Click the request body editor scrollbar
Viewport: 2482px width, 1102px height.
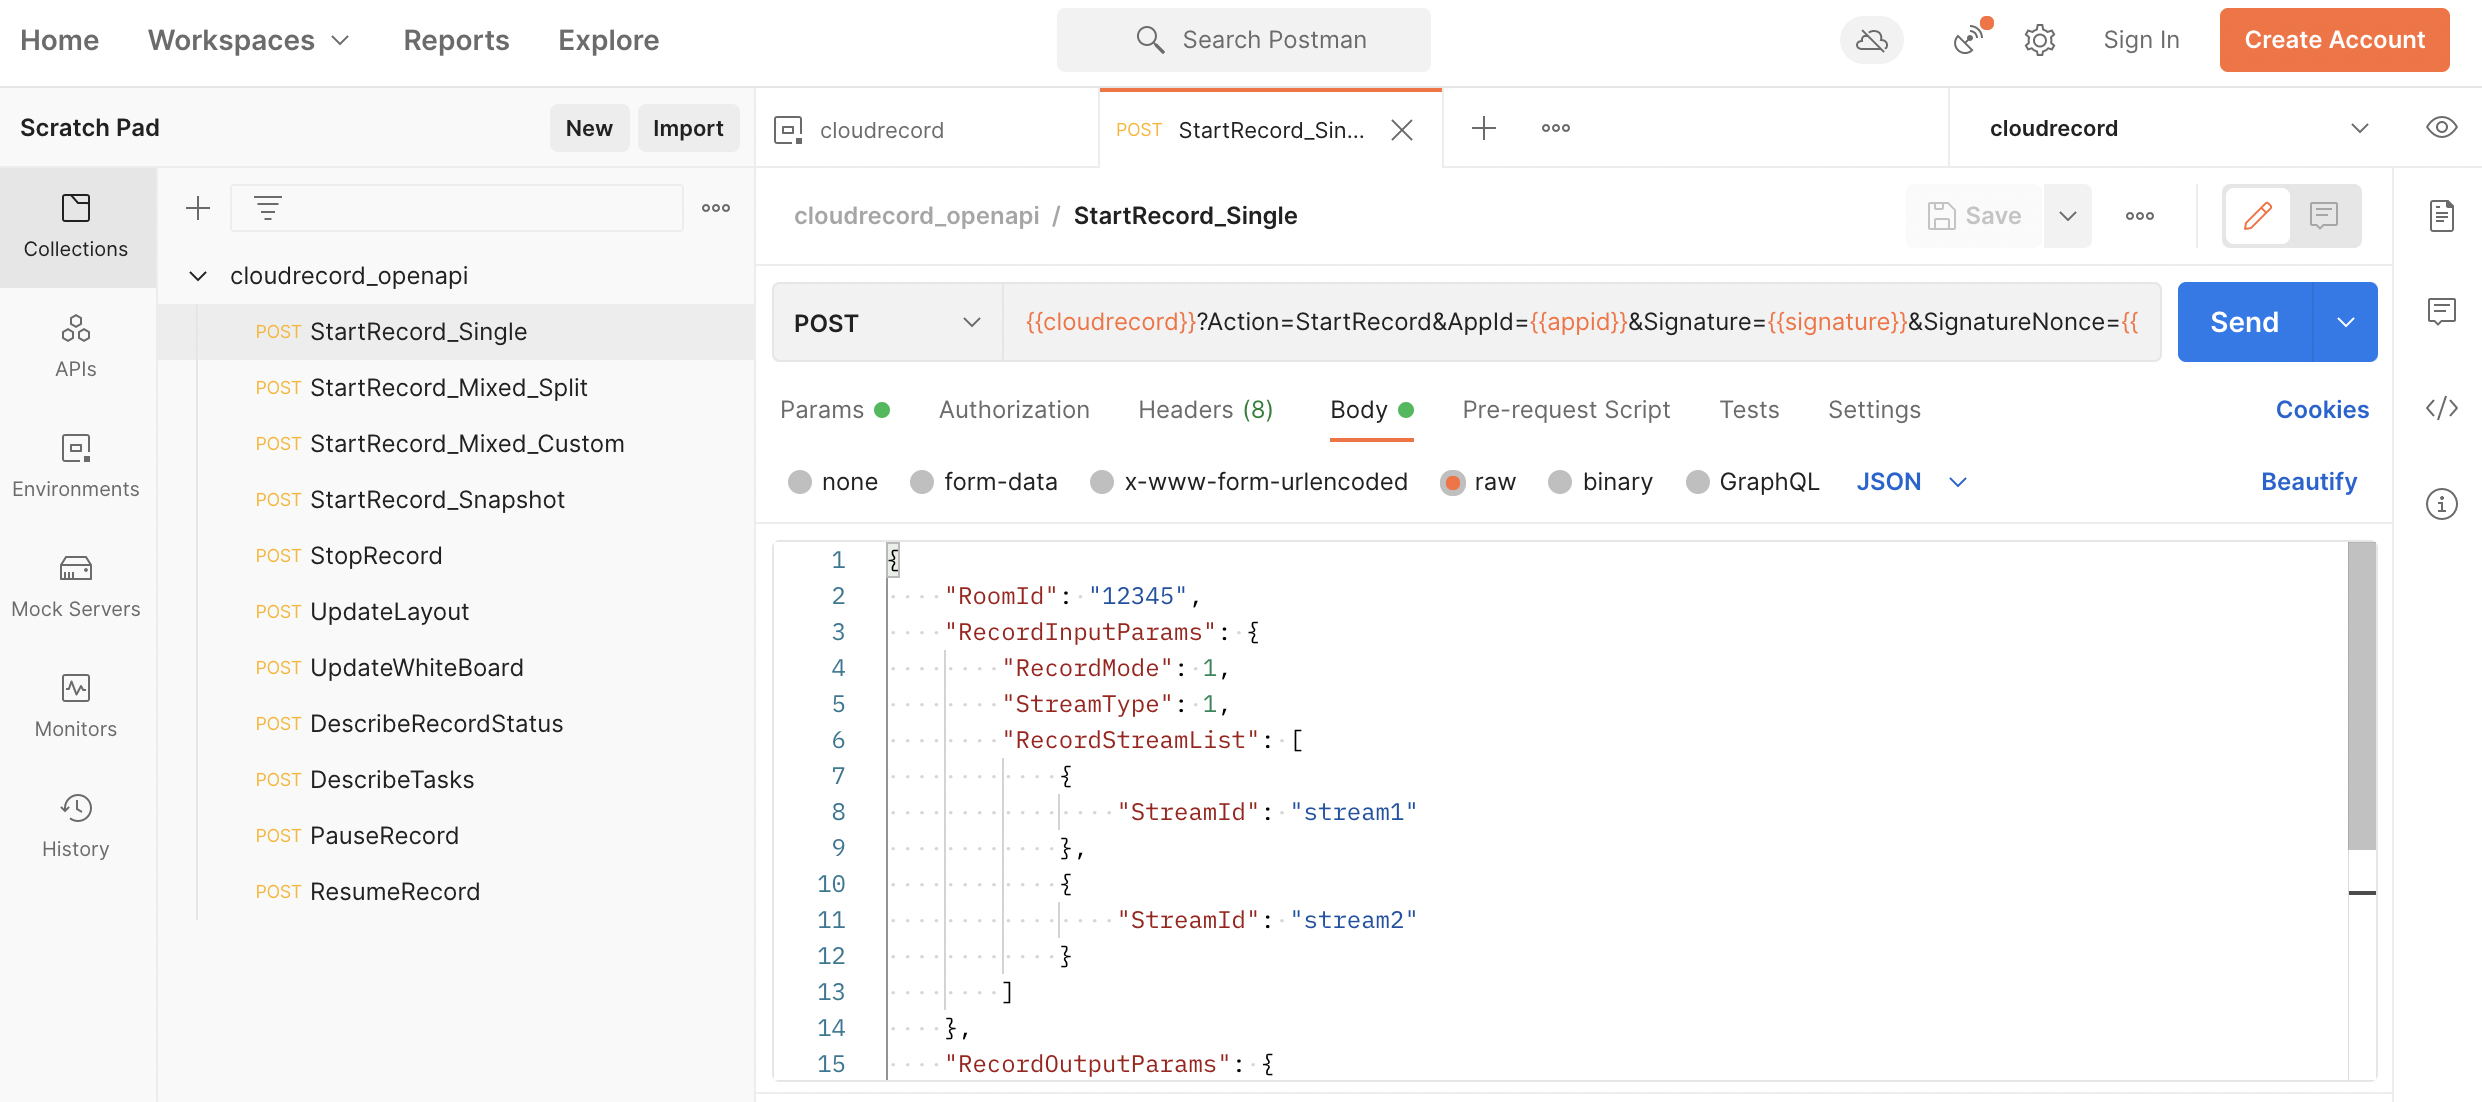pos(2362,696)
